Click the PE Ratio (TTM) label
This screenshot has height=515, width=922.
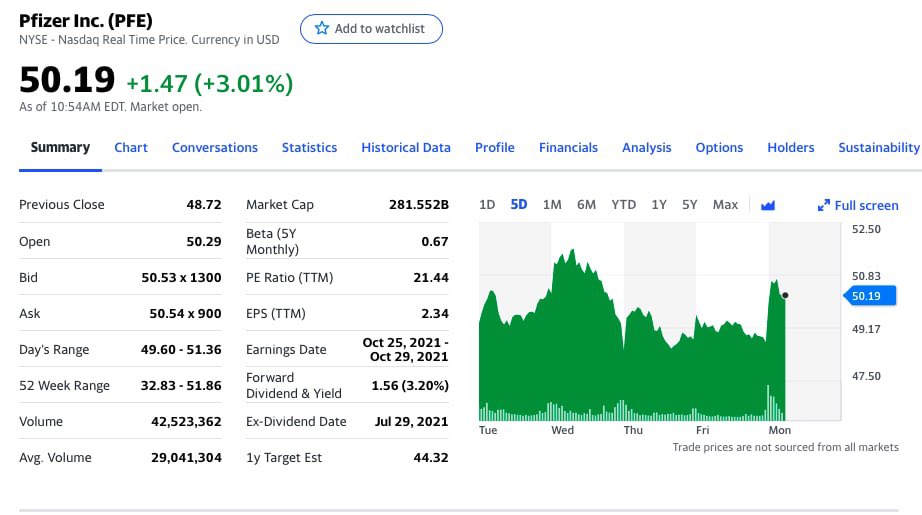289,277
